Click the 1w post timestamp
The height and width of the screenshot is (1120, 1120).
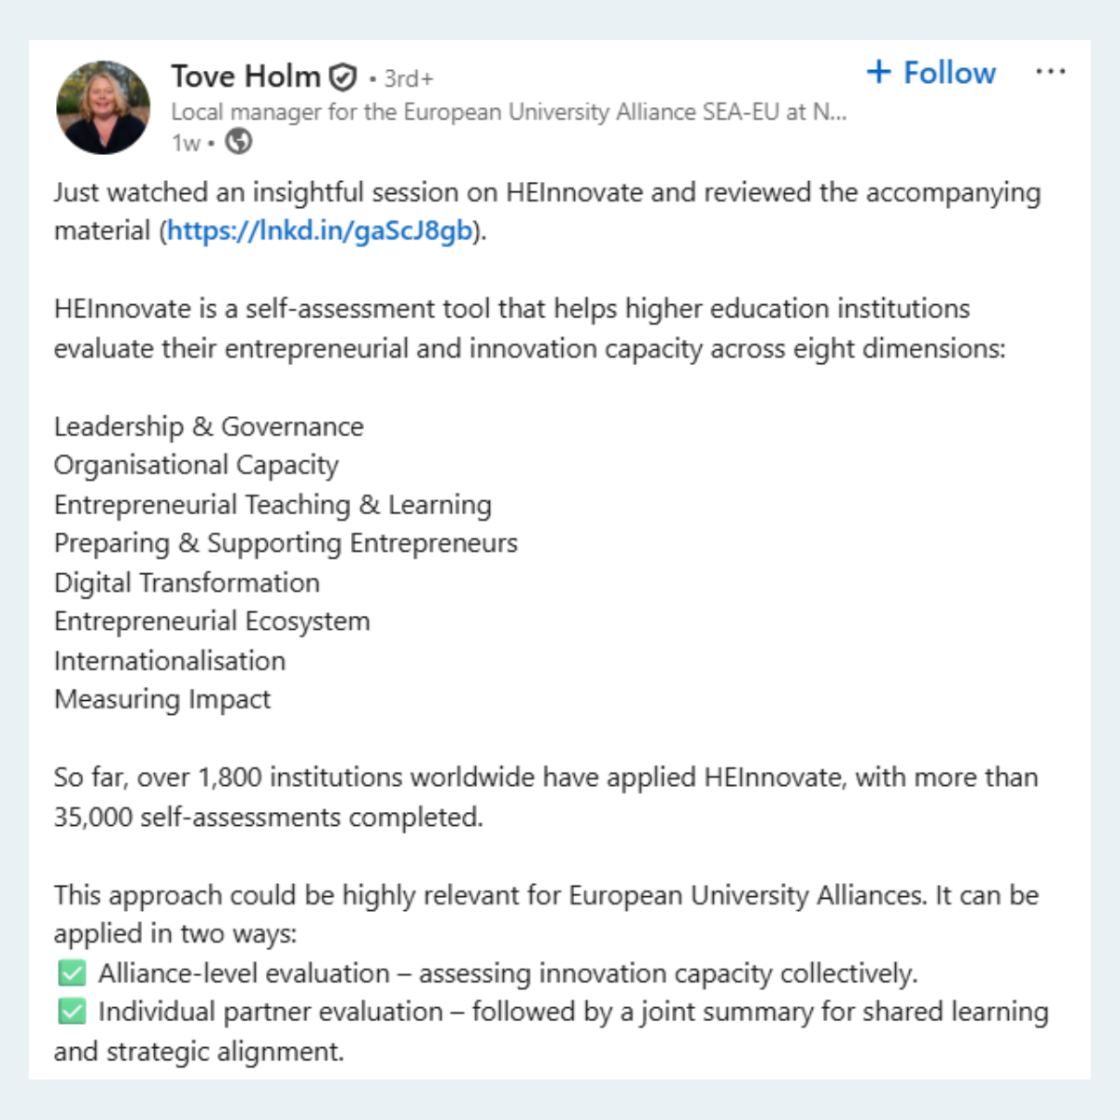point(185,142)
